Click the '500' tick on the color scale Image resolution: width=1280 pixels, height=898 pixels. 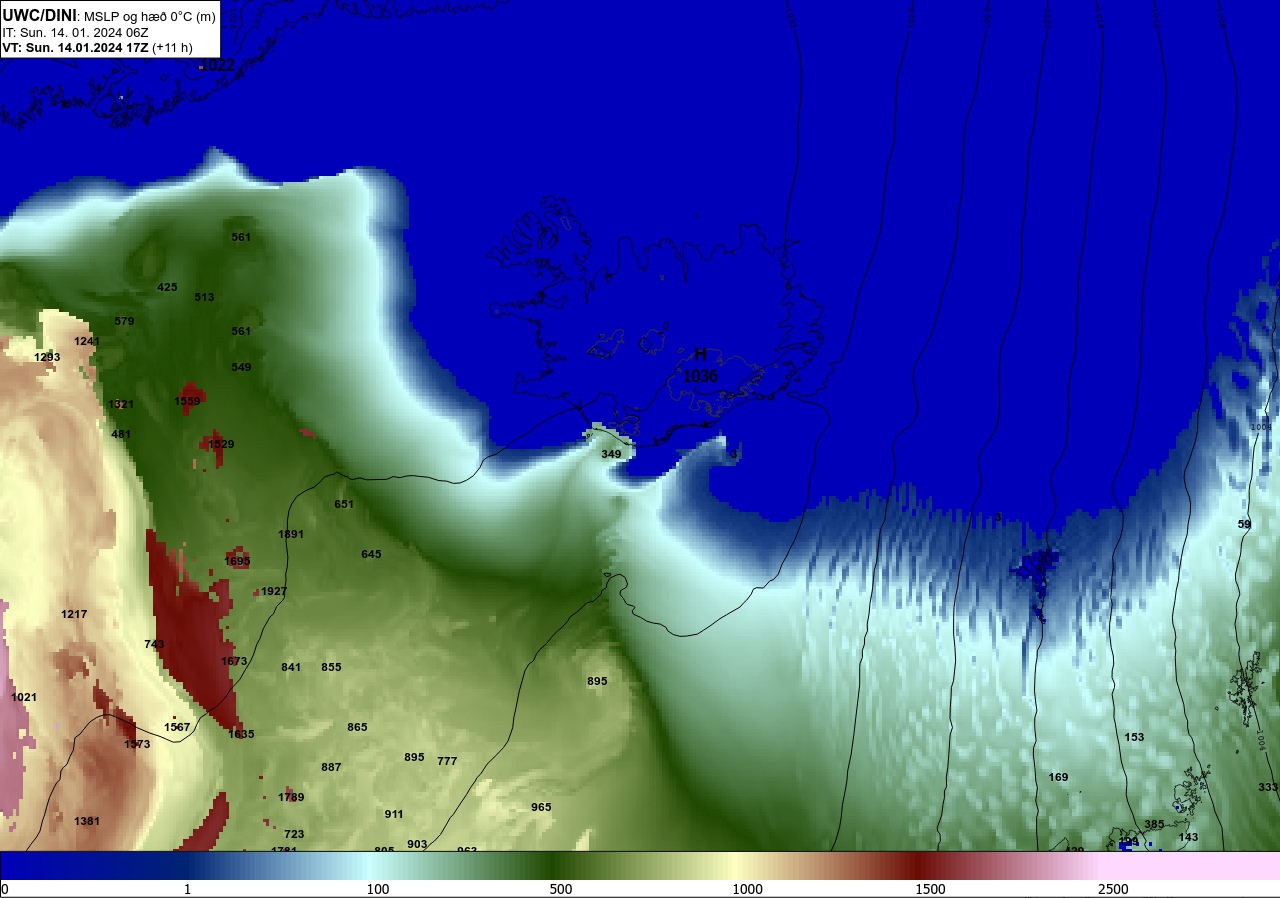pyautogui.click(x=560, y=889)
